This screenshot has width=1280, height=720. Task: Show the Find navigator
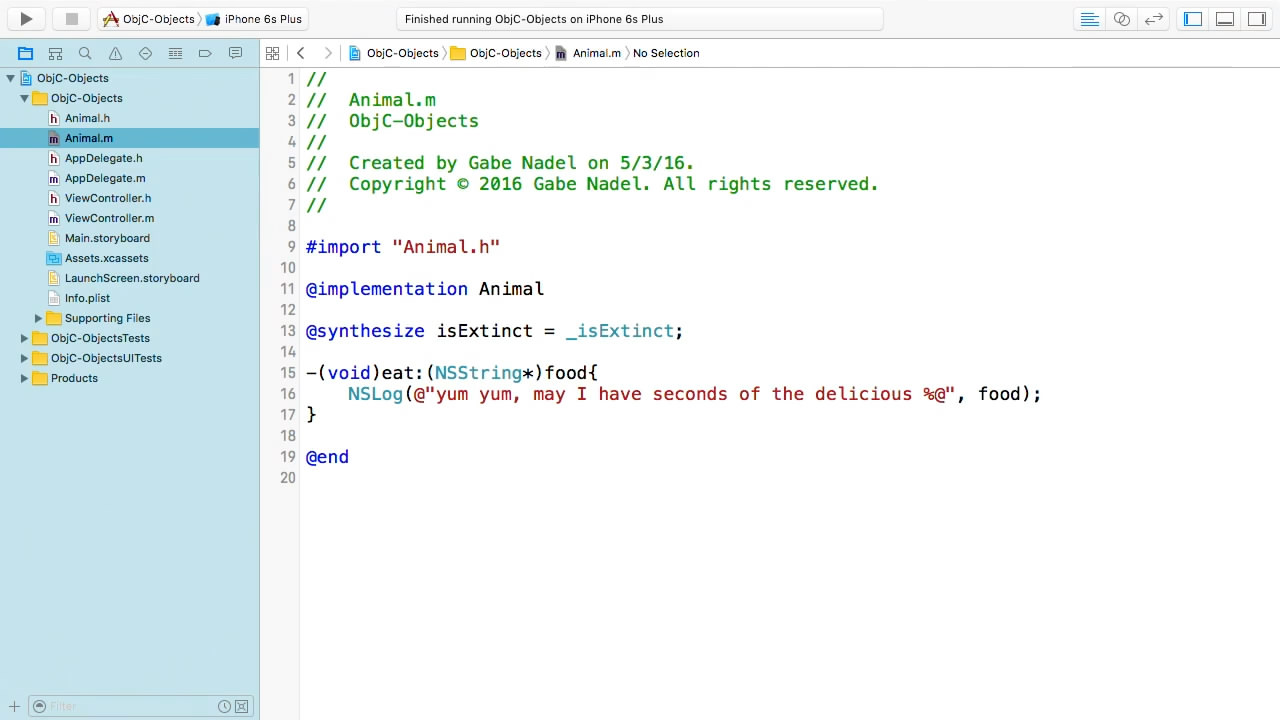pos(85,53)
